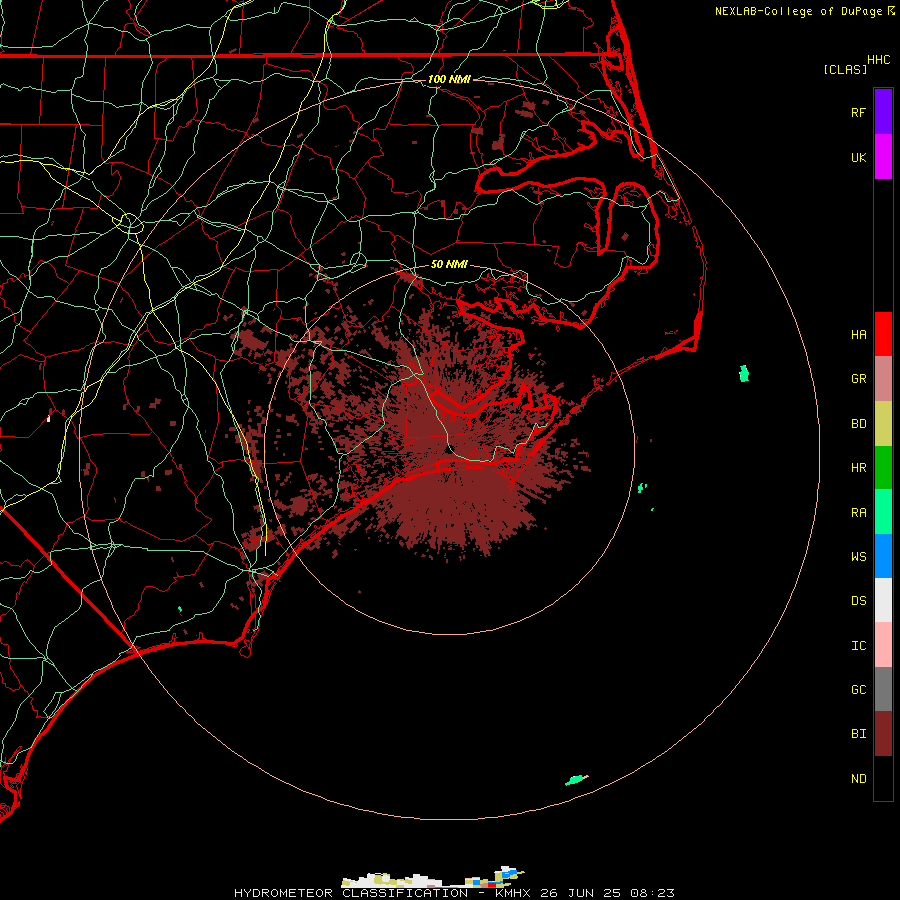Click the HHC product code text

878,60
